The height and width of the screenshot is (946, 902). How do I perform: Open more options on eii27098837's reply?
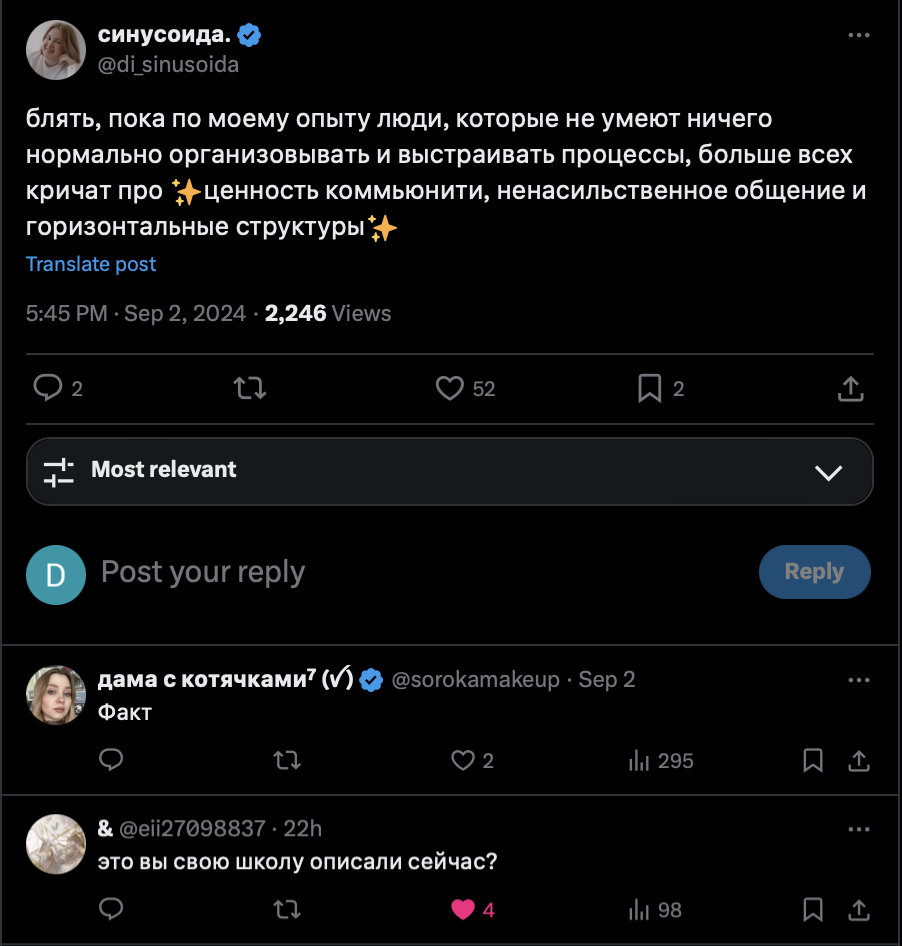[858, 829]
